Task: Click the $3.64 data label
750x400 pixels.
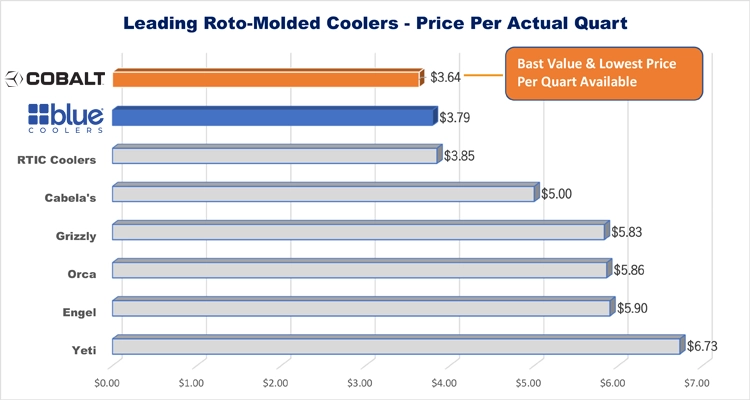Action: tap(445, 77)
